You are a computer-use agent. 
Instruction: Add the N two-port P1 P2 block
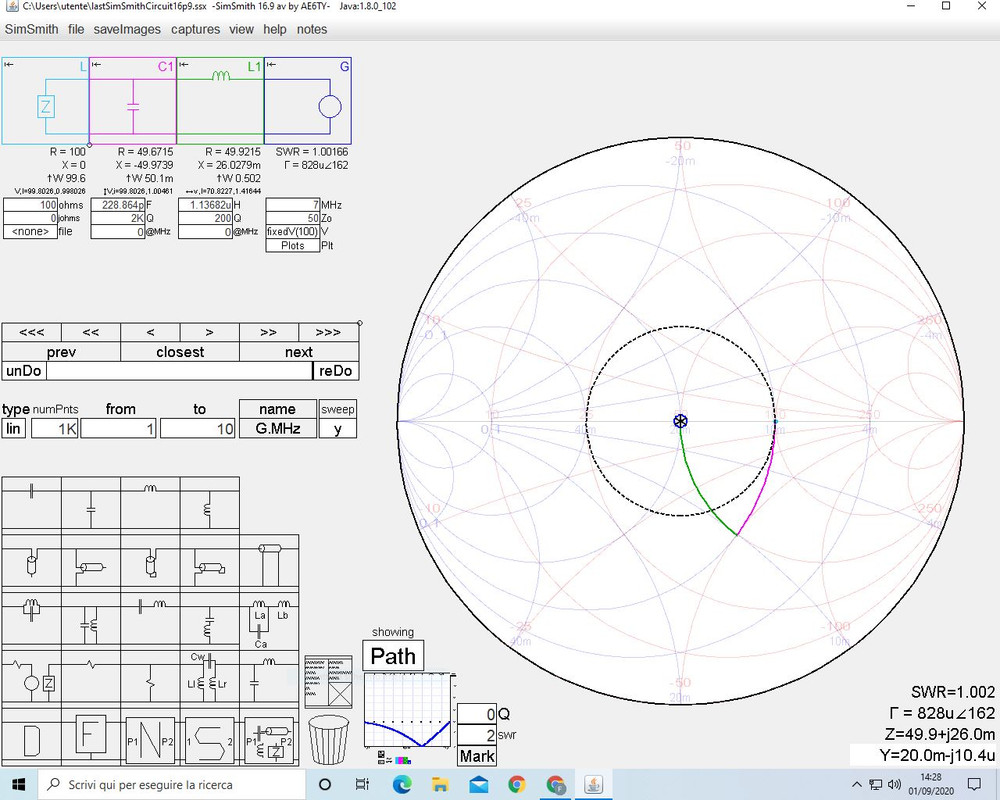[x=151, y=740]
